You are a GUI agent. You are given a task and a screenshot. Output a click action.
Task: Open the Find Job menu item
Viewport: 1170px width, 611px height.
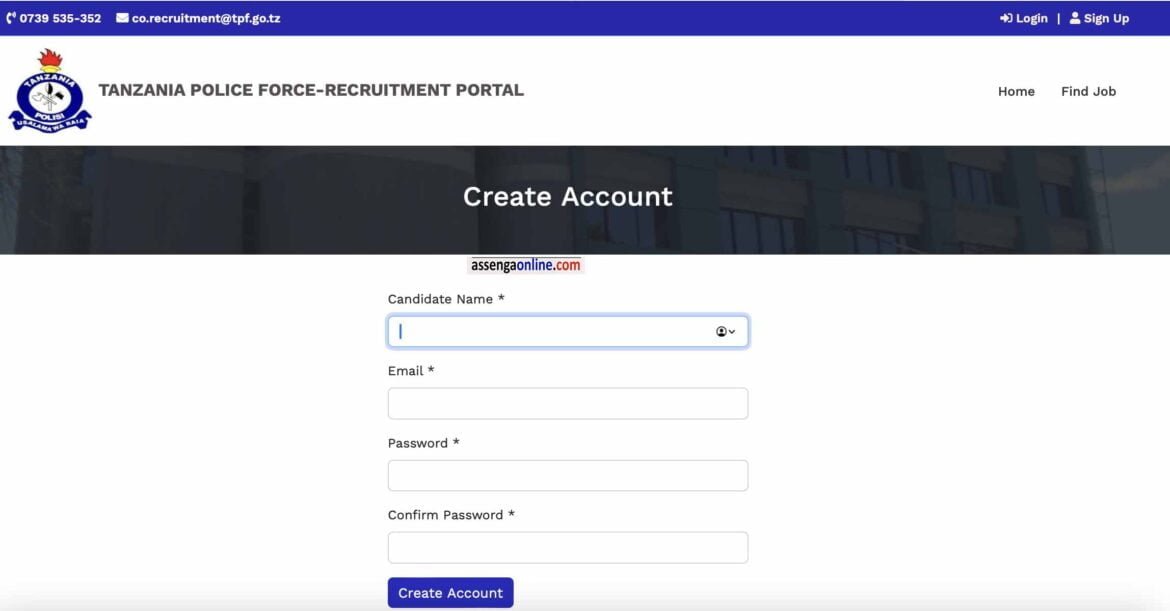(x=1088, y=91)
